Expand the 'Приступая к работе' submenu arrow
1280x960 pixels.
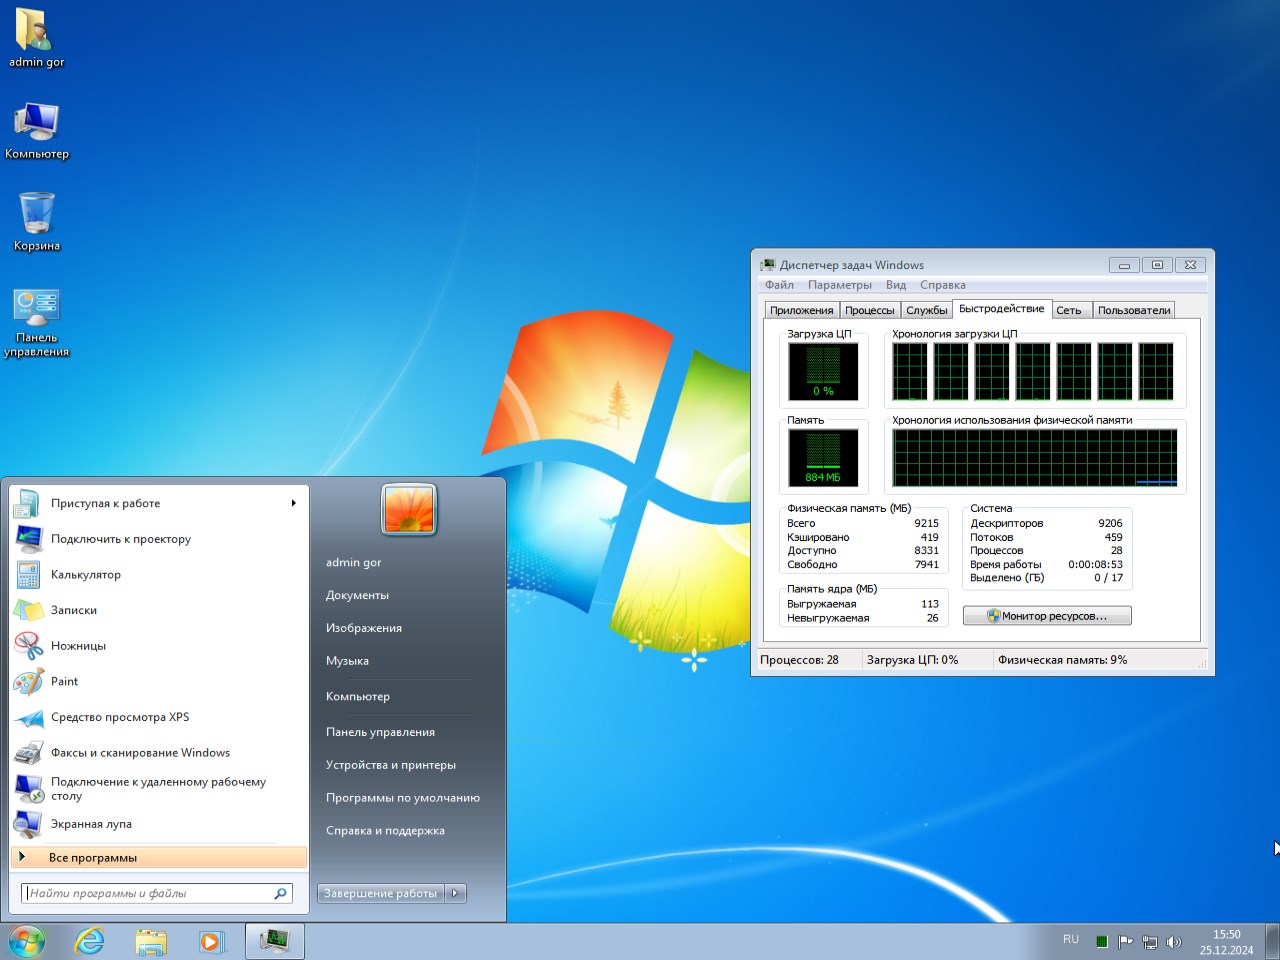293,503
